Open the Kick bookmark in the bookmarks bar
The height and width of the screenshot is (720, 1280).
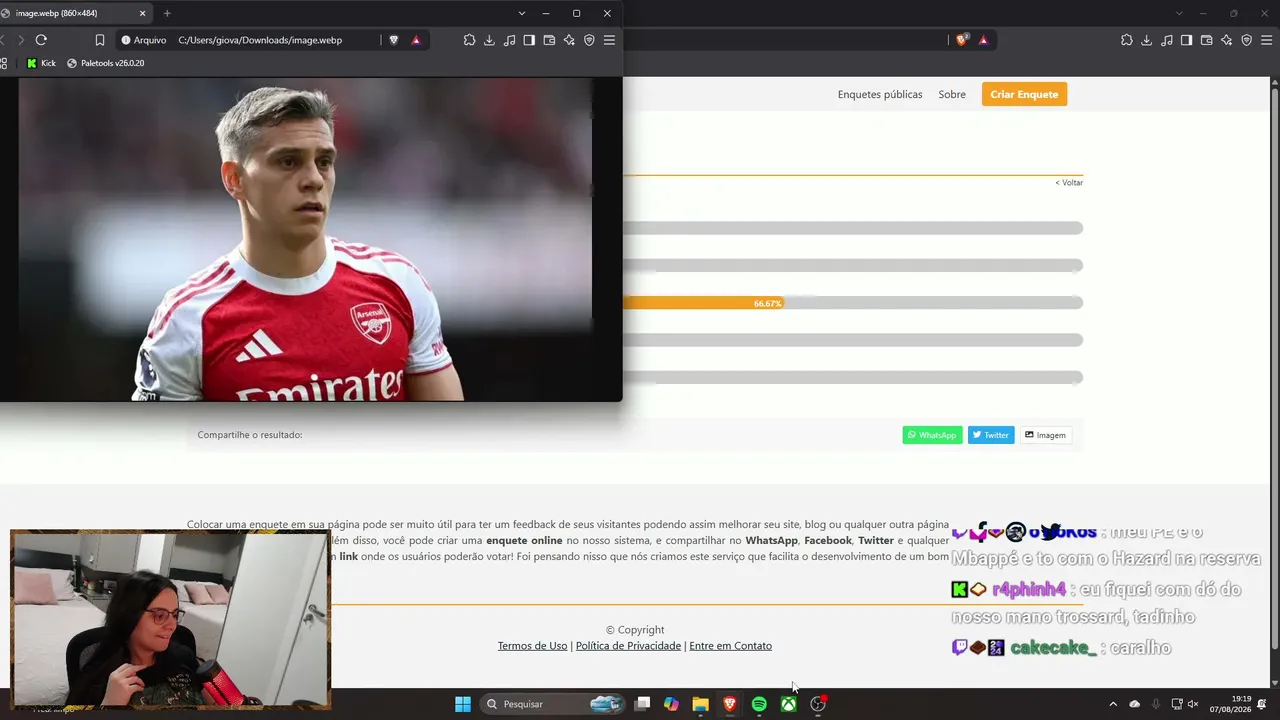point(41,63)
